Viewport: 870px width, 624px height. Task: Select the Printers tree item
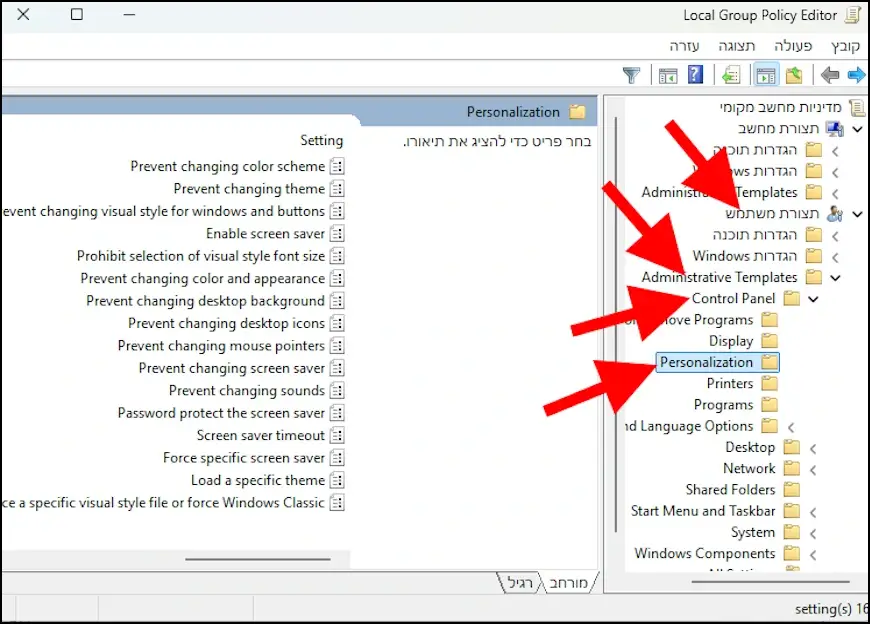[730, 383]
